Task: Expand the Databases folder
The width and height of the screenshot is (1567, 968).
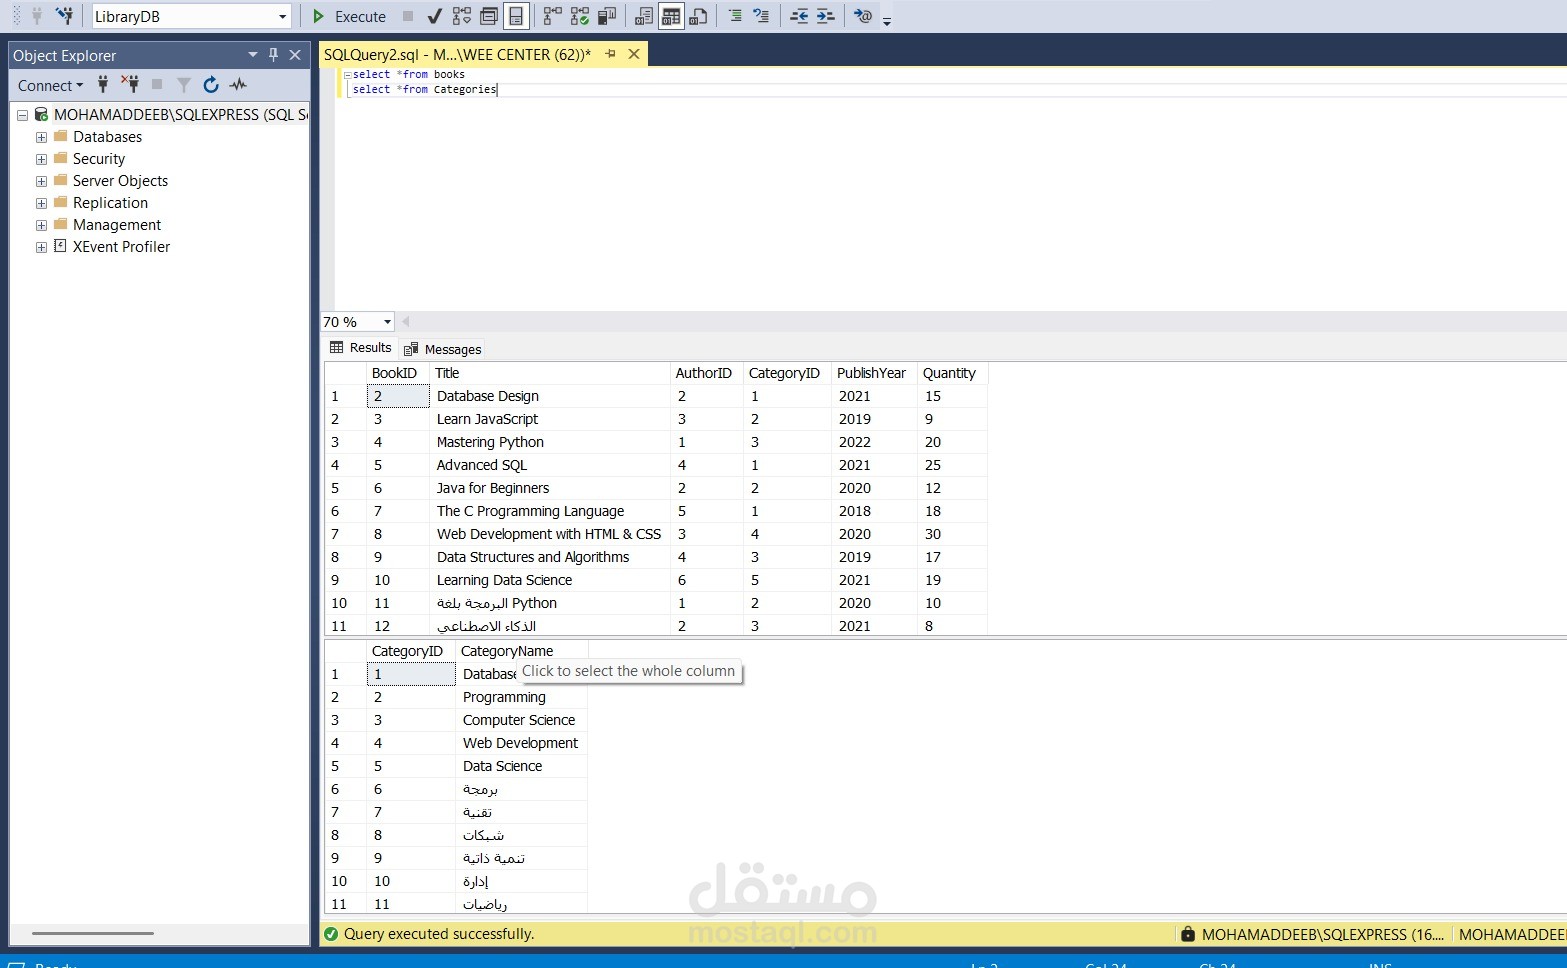Action: (x=41, y=137)
